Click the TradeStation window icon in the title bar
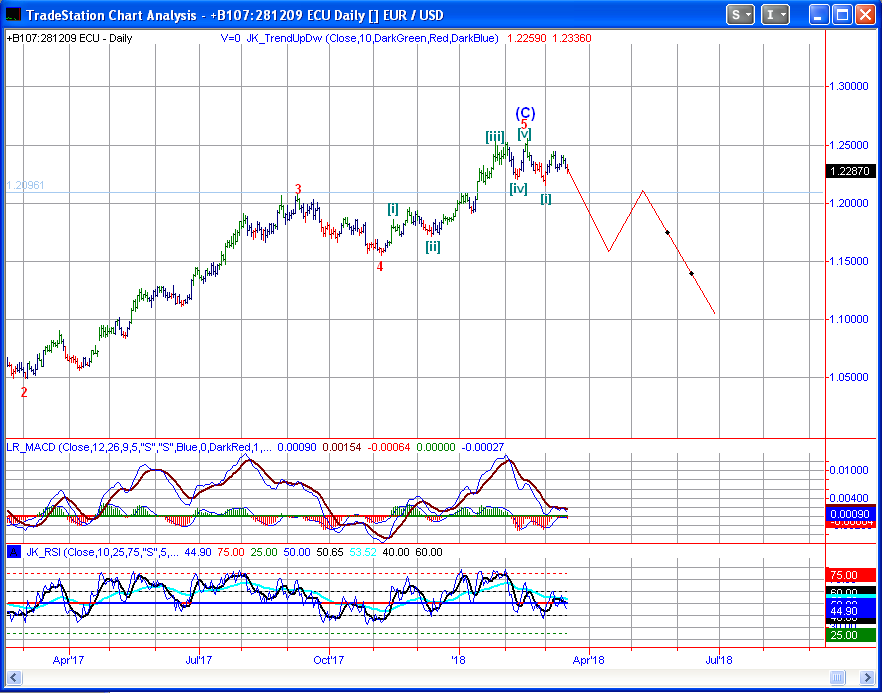 [14, 15]
